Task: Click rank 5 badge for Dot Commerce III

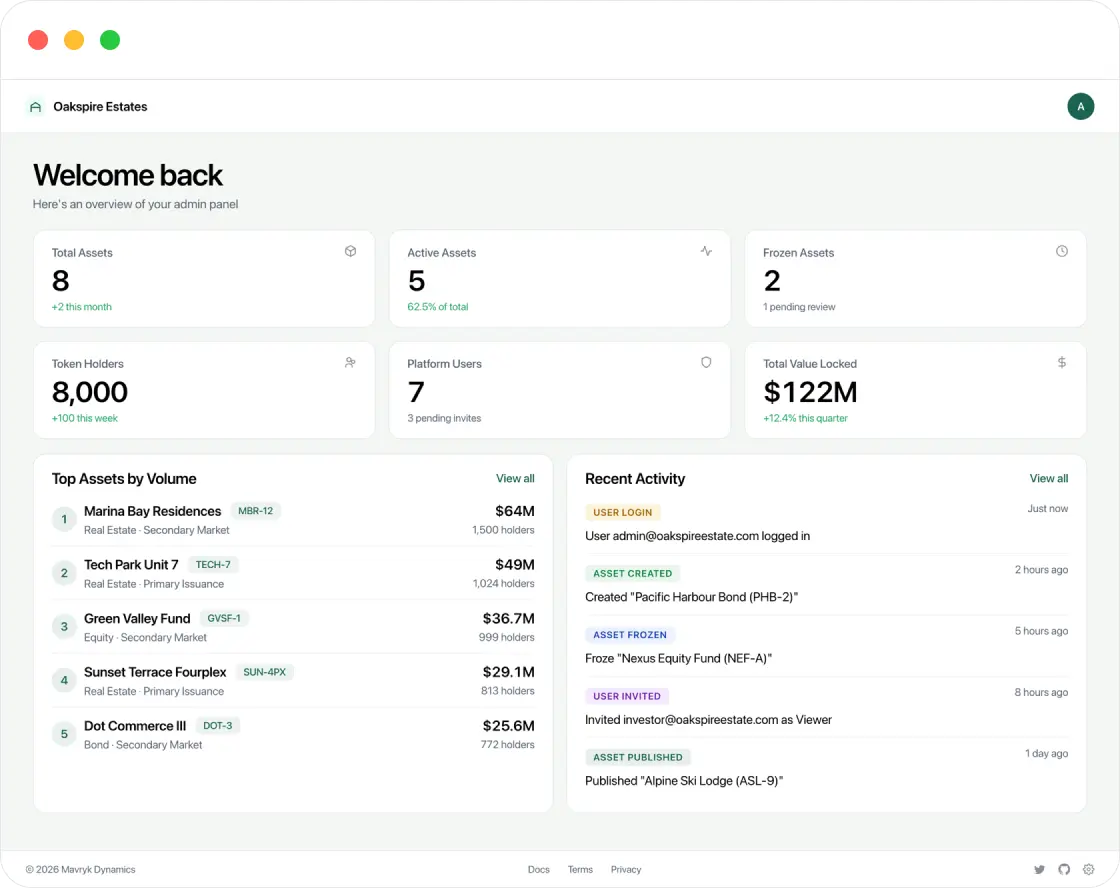Action: pyautogui.click(x=64, y=734)
